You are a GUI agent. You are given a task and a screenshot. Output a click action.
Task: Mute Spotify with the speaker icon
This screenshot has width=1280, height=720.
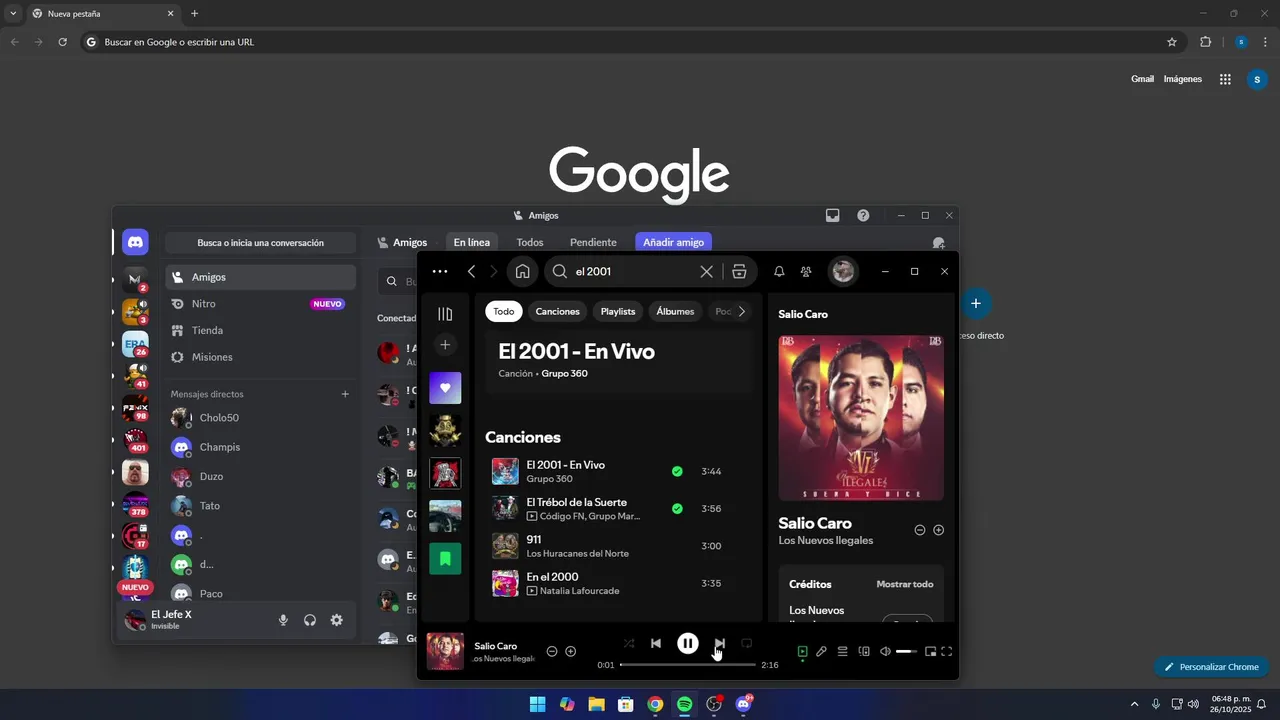885,652
